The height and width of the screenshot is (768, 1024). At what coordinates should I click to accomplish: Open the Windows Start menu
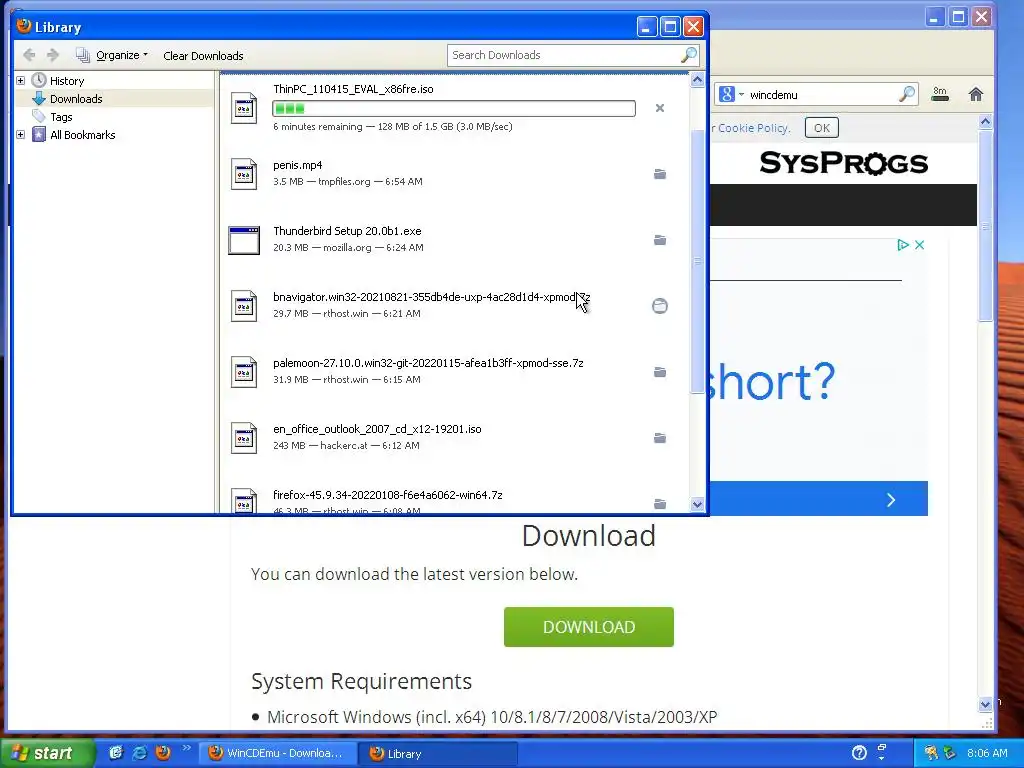(46, 753)
